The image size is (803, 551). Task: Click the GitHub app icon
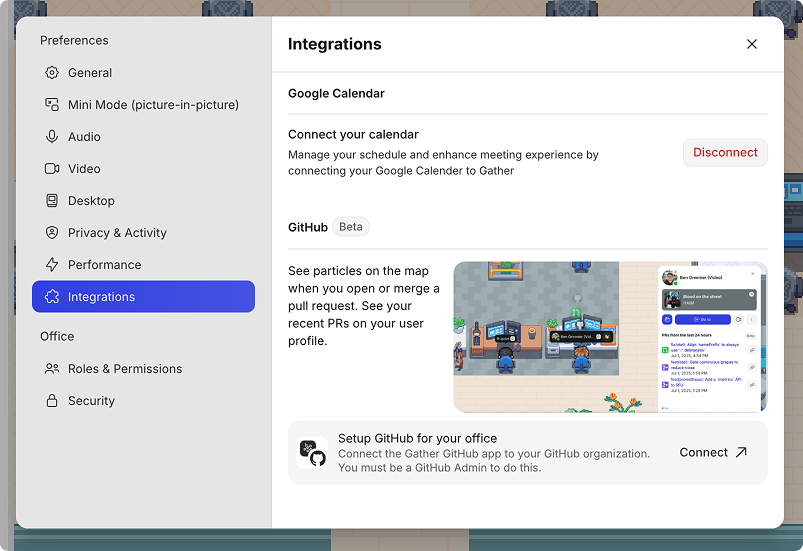[312, 453]
